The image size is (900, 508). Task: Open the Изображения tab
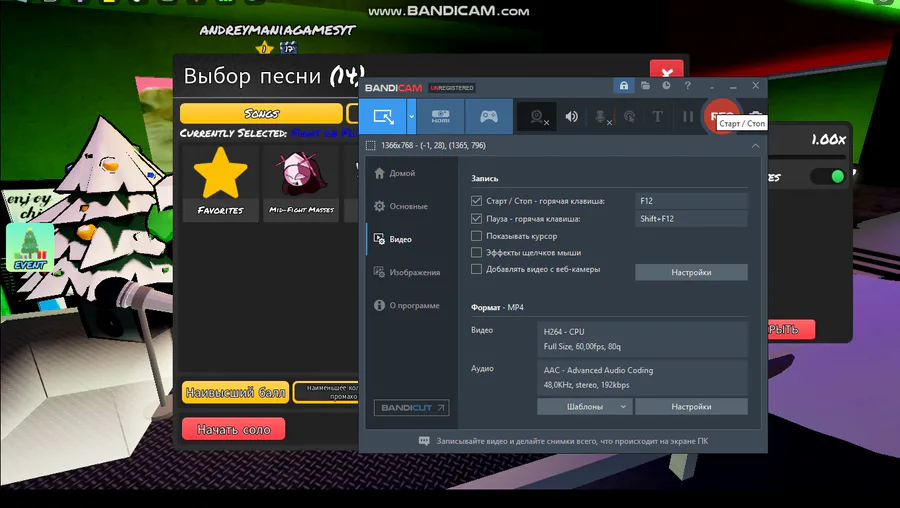407,273
